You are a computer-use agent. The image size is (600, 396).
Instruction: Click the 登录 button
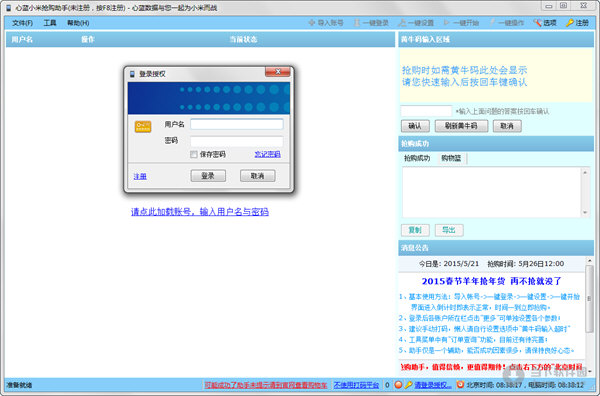coord(208,176)
